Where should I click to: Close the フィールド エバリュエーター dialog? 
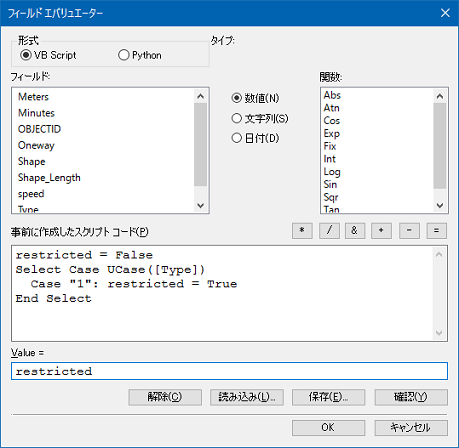tap(445, 13)
